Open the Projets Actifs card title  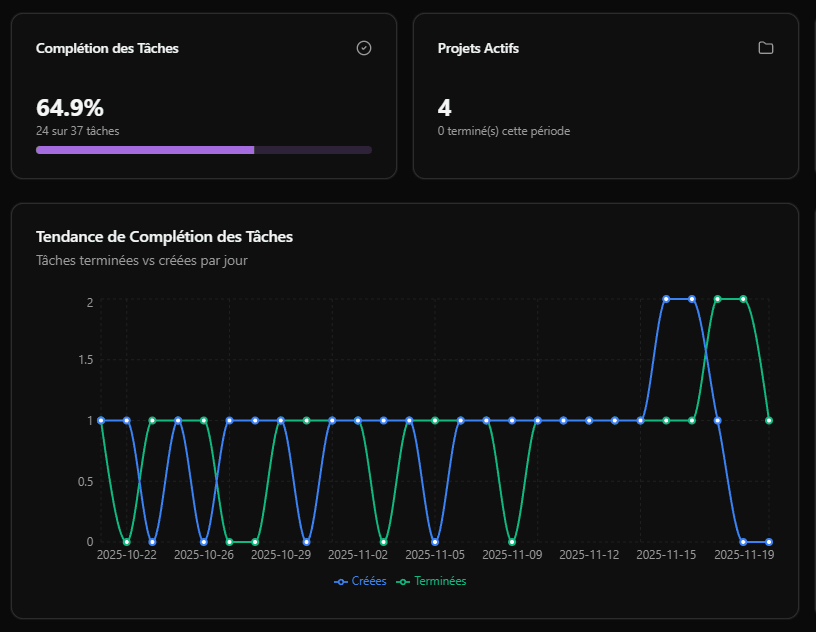(x=478, y=48)
